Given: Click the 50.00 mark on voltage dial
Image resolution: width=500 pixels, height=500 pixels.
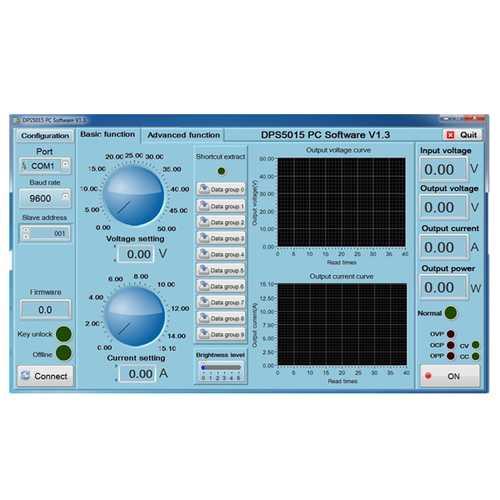Looking at the screenshot, I should [x=167, y=229].
